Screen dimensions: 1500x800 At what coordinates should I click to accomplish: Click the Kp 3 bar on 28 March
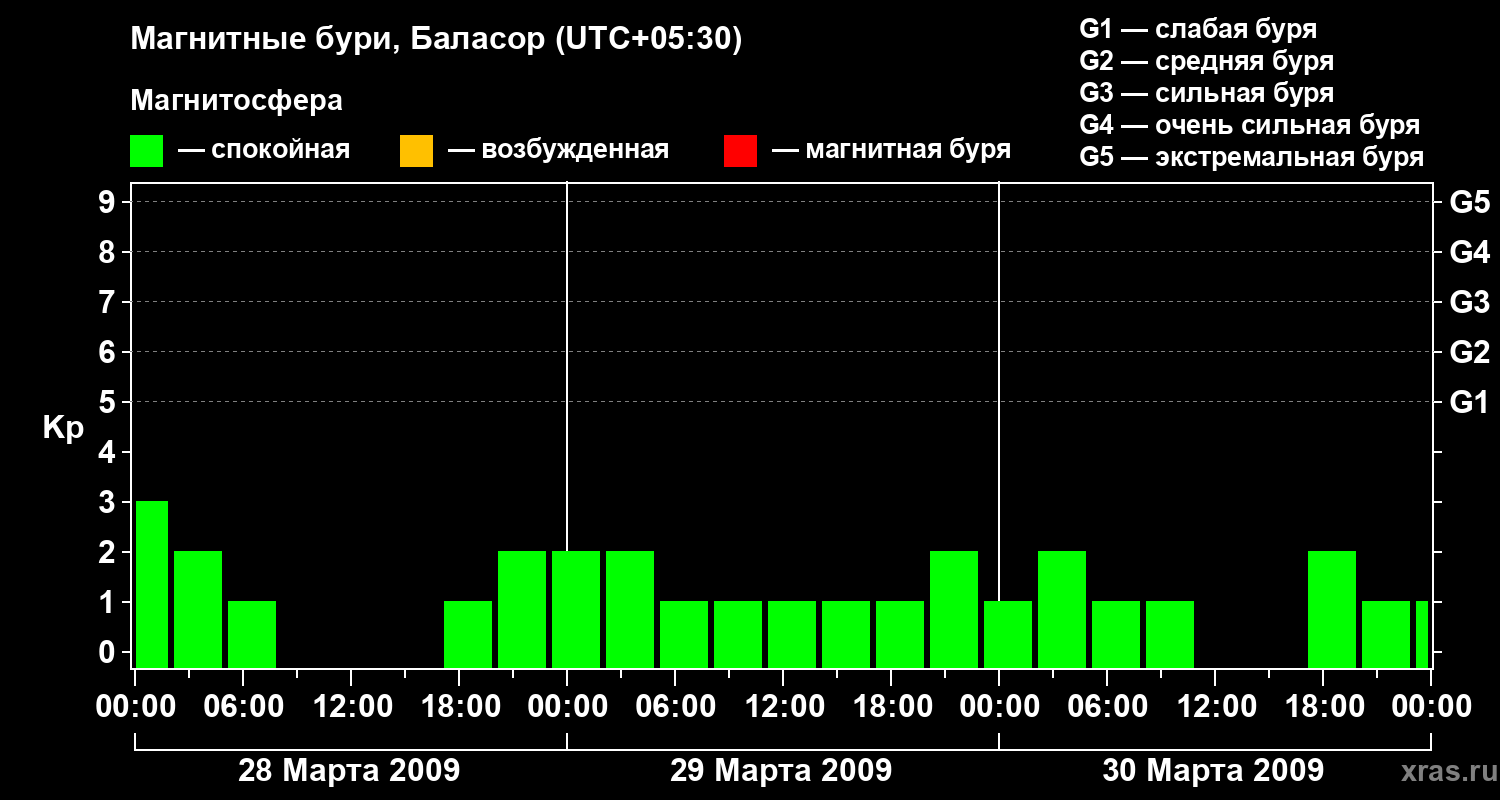pyautogui.click(x=152, y=584)
